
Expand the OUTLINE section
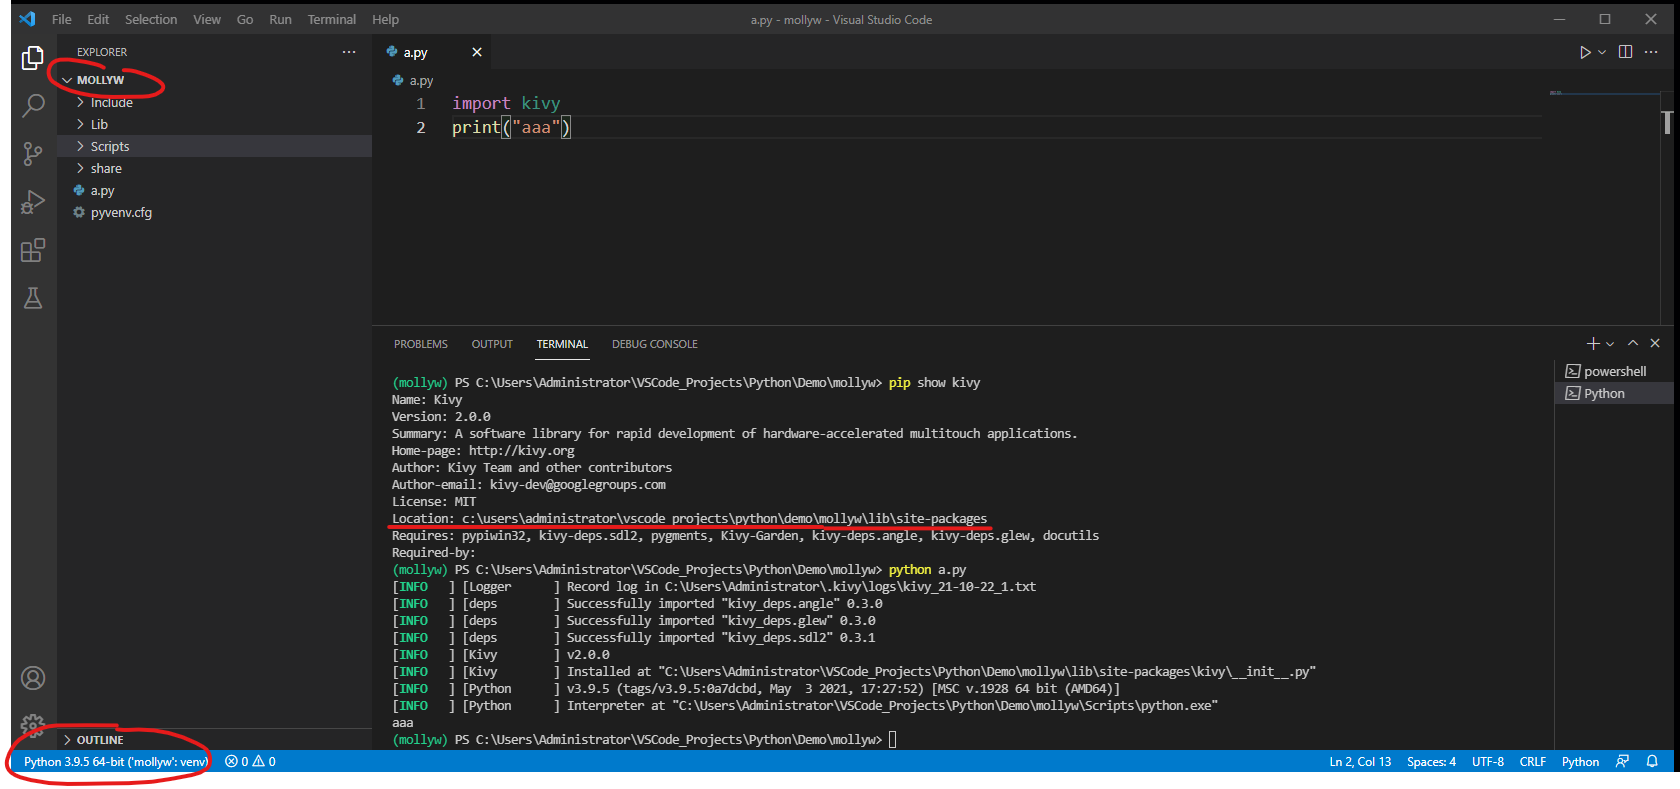tap(214, 740)
